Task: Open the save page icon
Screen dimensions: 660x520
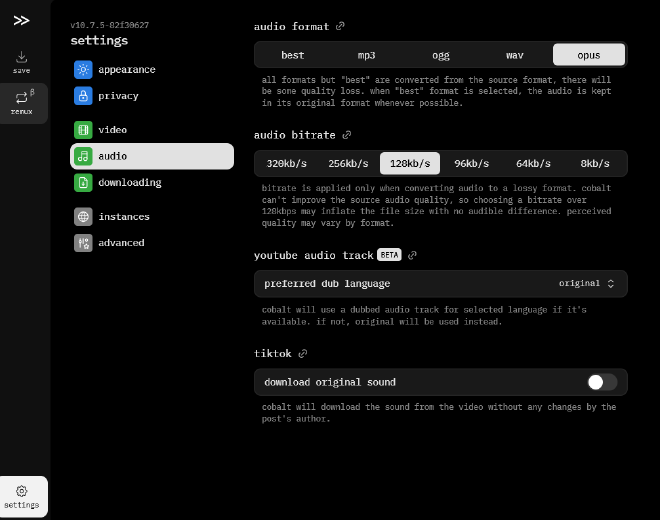Action: coord(22,62)
